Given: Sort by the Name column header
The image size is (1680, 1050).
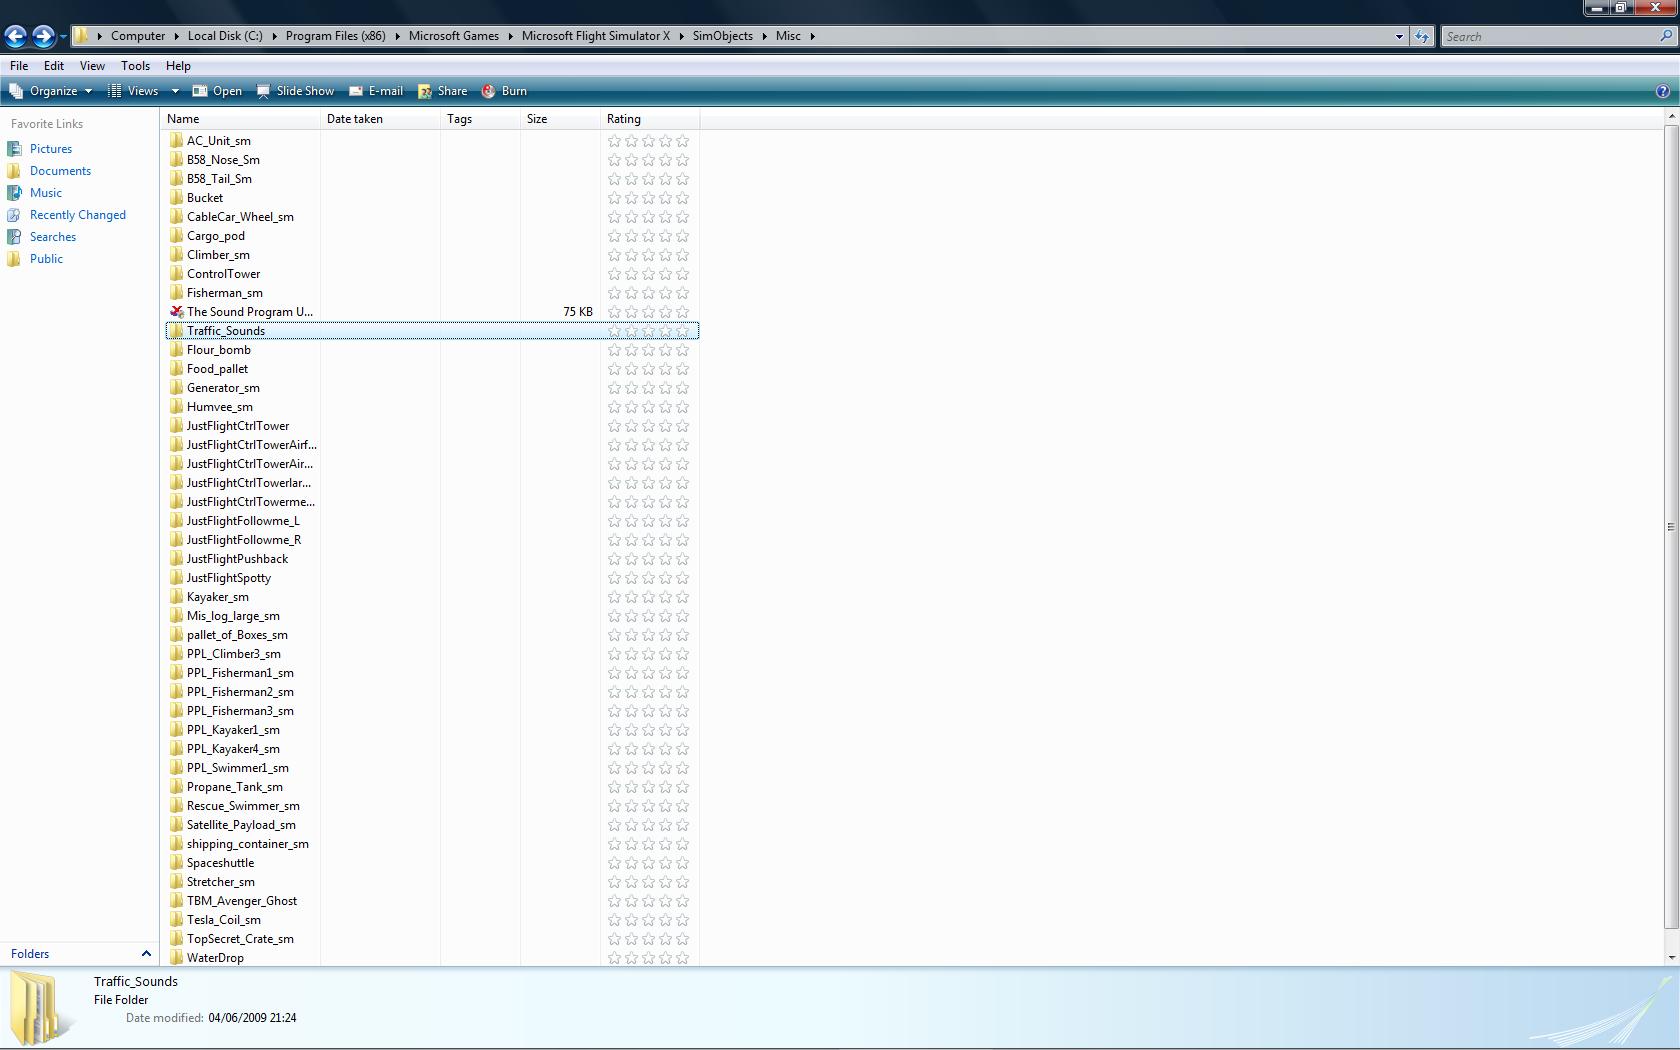Looking at the screenshot, I should click(x=240, y=119).
